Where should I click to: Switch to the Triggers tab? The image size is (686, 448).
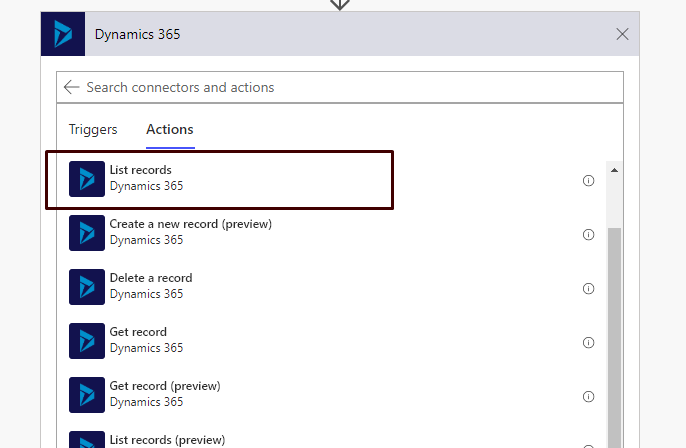pyautogui.click(x=93, y=129)
